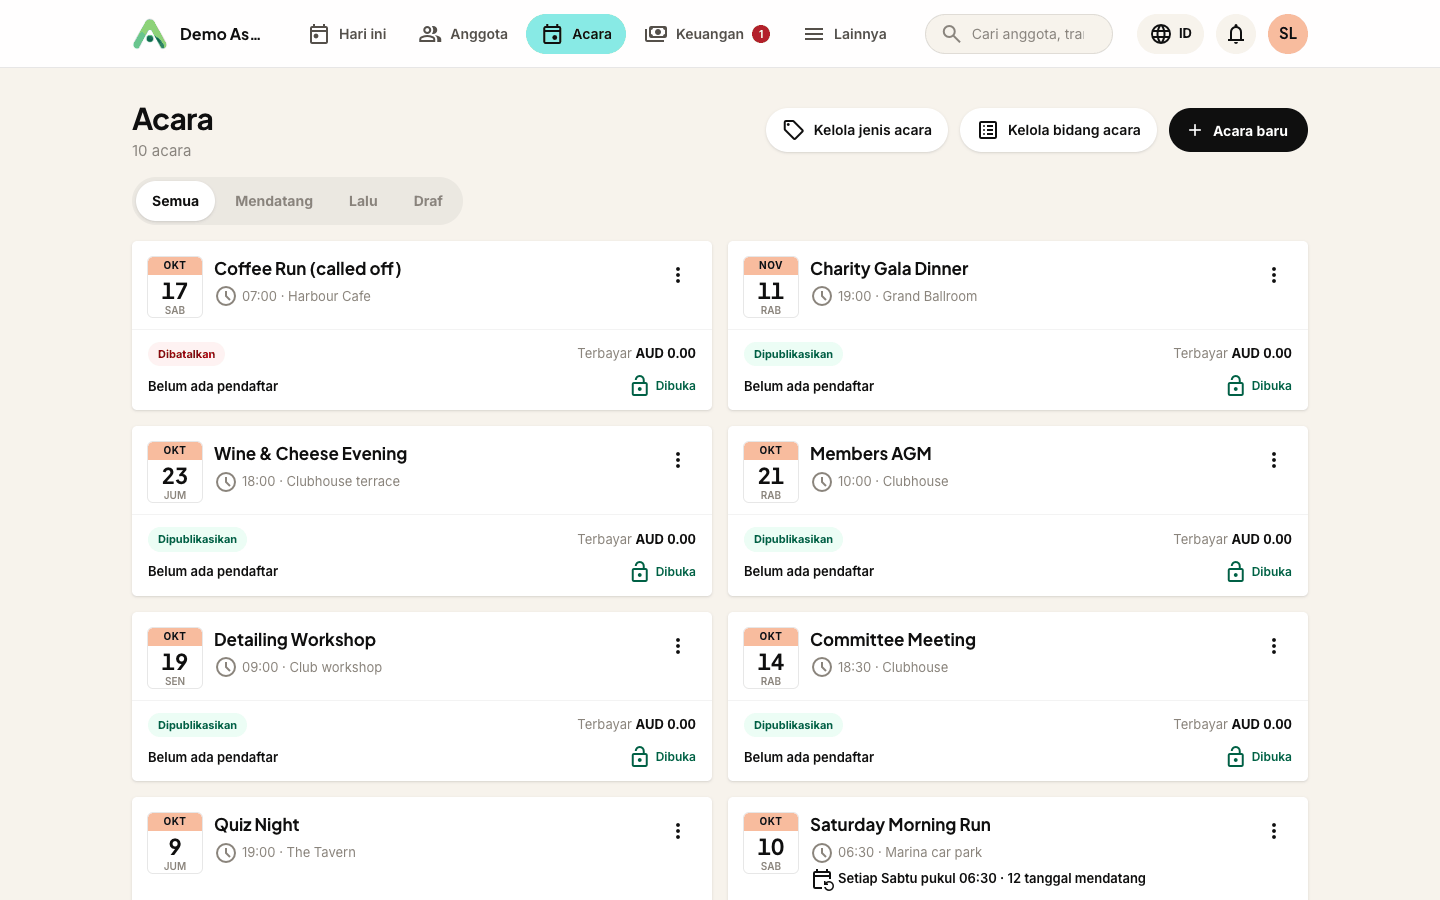Viewport: 1440px width, 900px height.
Task: Click Kelola jenis acara button
Action: point(857,130)
